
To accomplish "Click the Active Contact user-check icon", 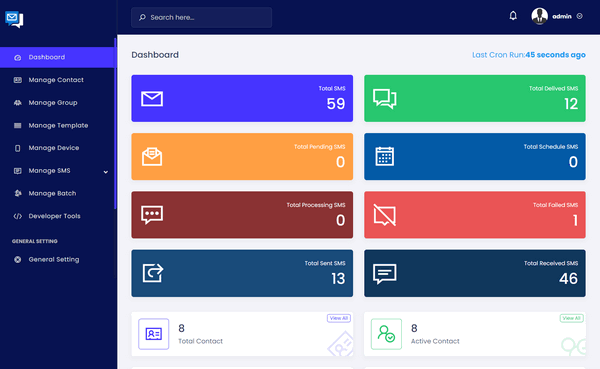I will [386, 334].
